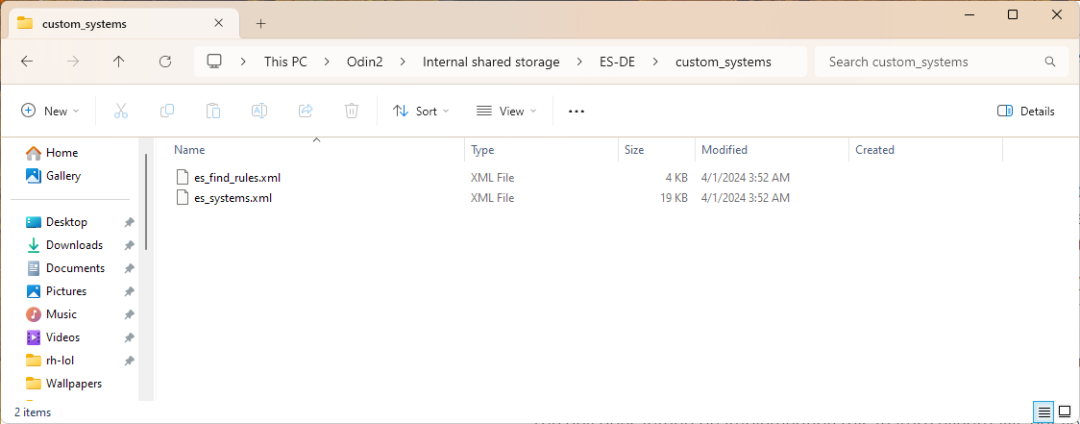The width and height of the screenshot is (1080, 424).
Task: Click the Search custom_systems field
Action: [x=930, y=62]
